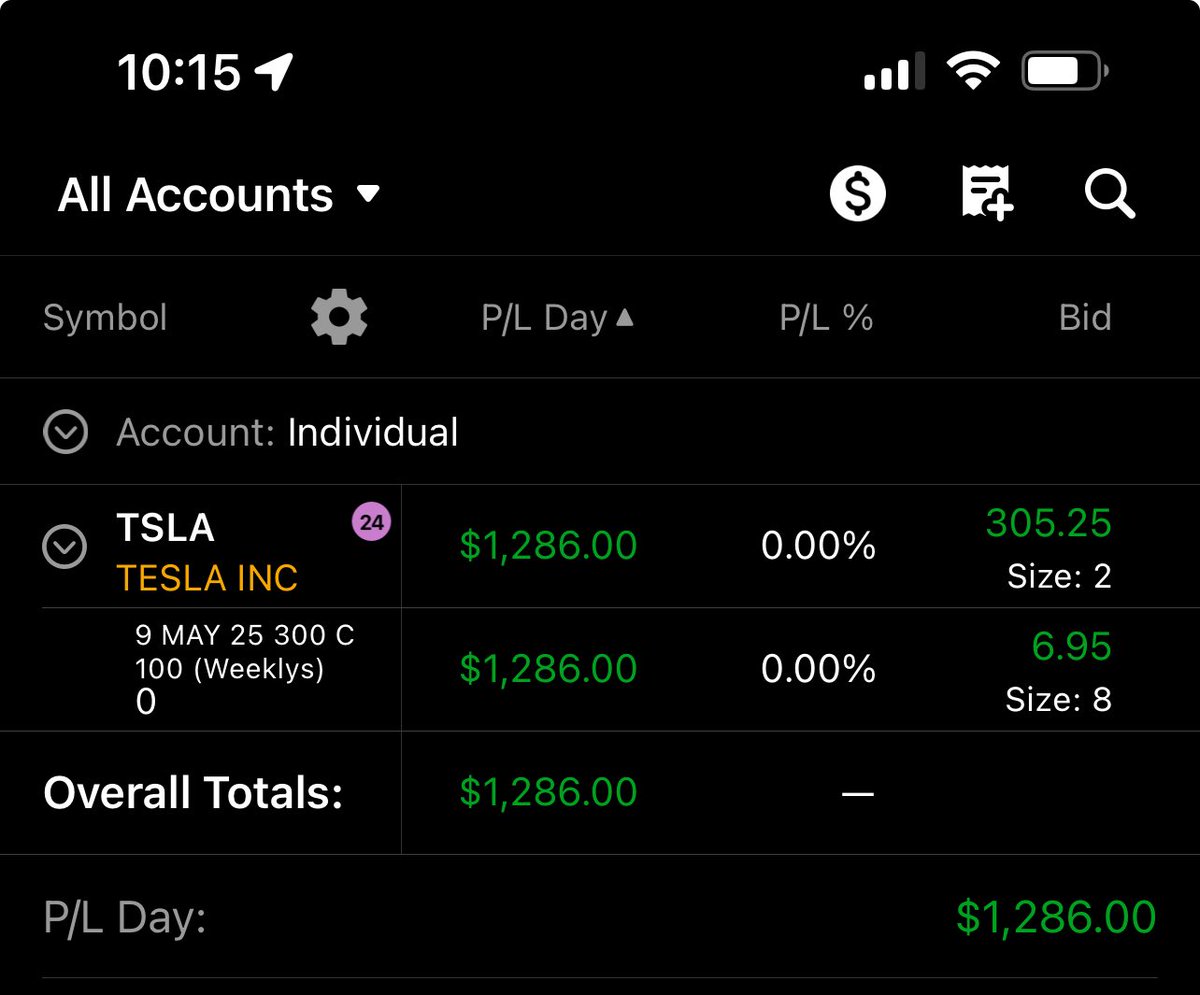Select the 9 MAY 25 300 C option row
Screen dimensions: 1200x995
(x=600, y=669)
